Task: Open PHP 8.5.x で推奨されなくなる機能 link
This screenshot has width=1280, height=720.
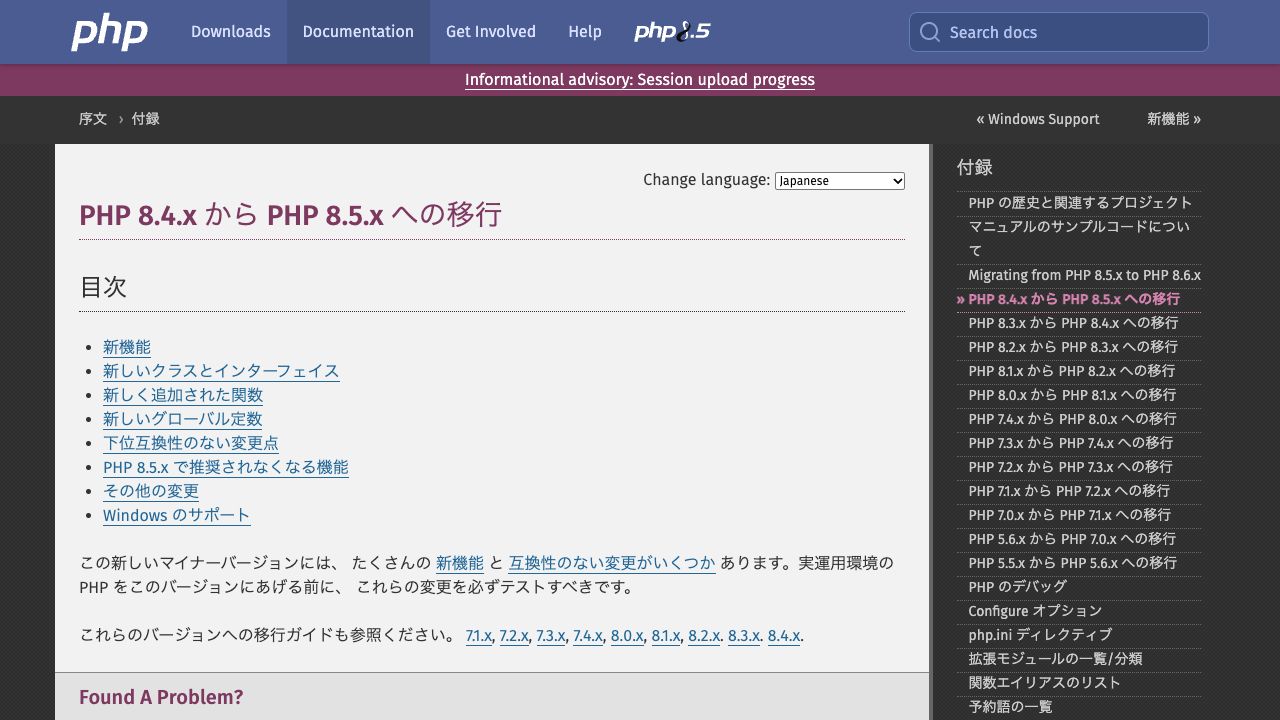Action: [x=226, y=467]
